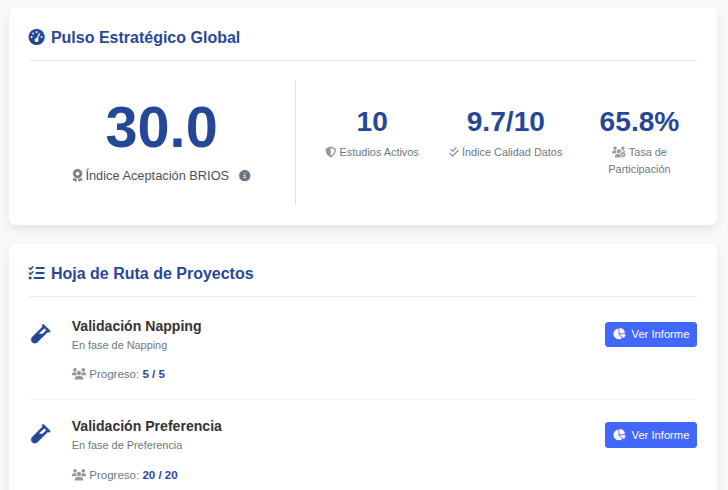Viewport: 728px width, 490px height.
Task: Click the 65.8% participation value
Action: coord(639,122)
